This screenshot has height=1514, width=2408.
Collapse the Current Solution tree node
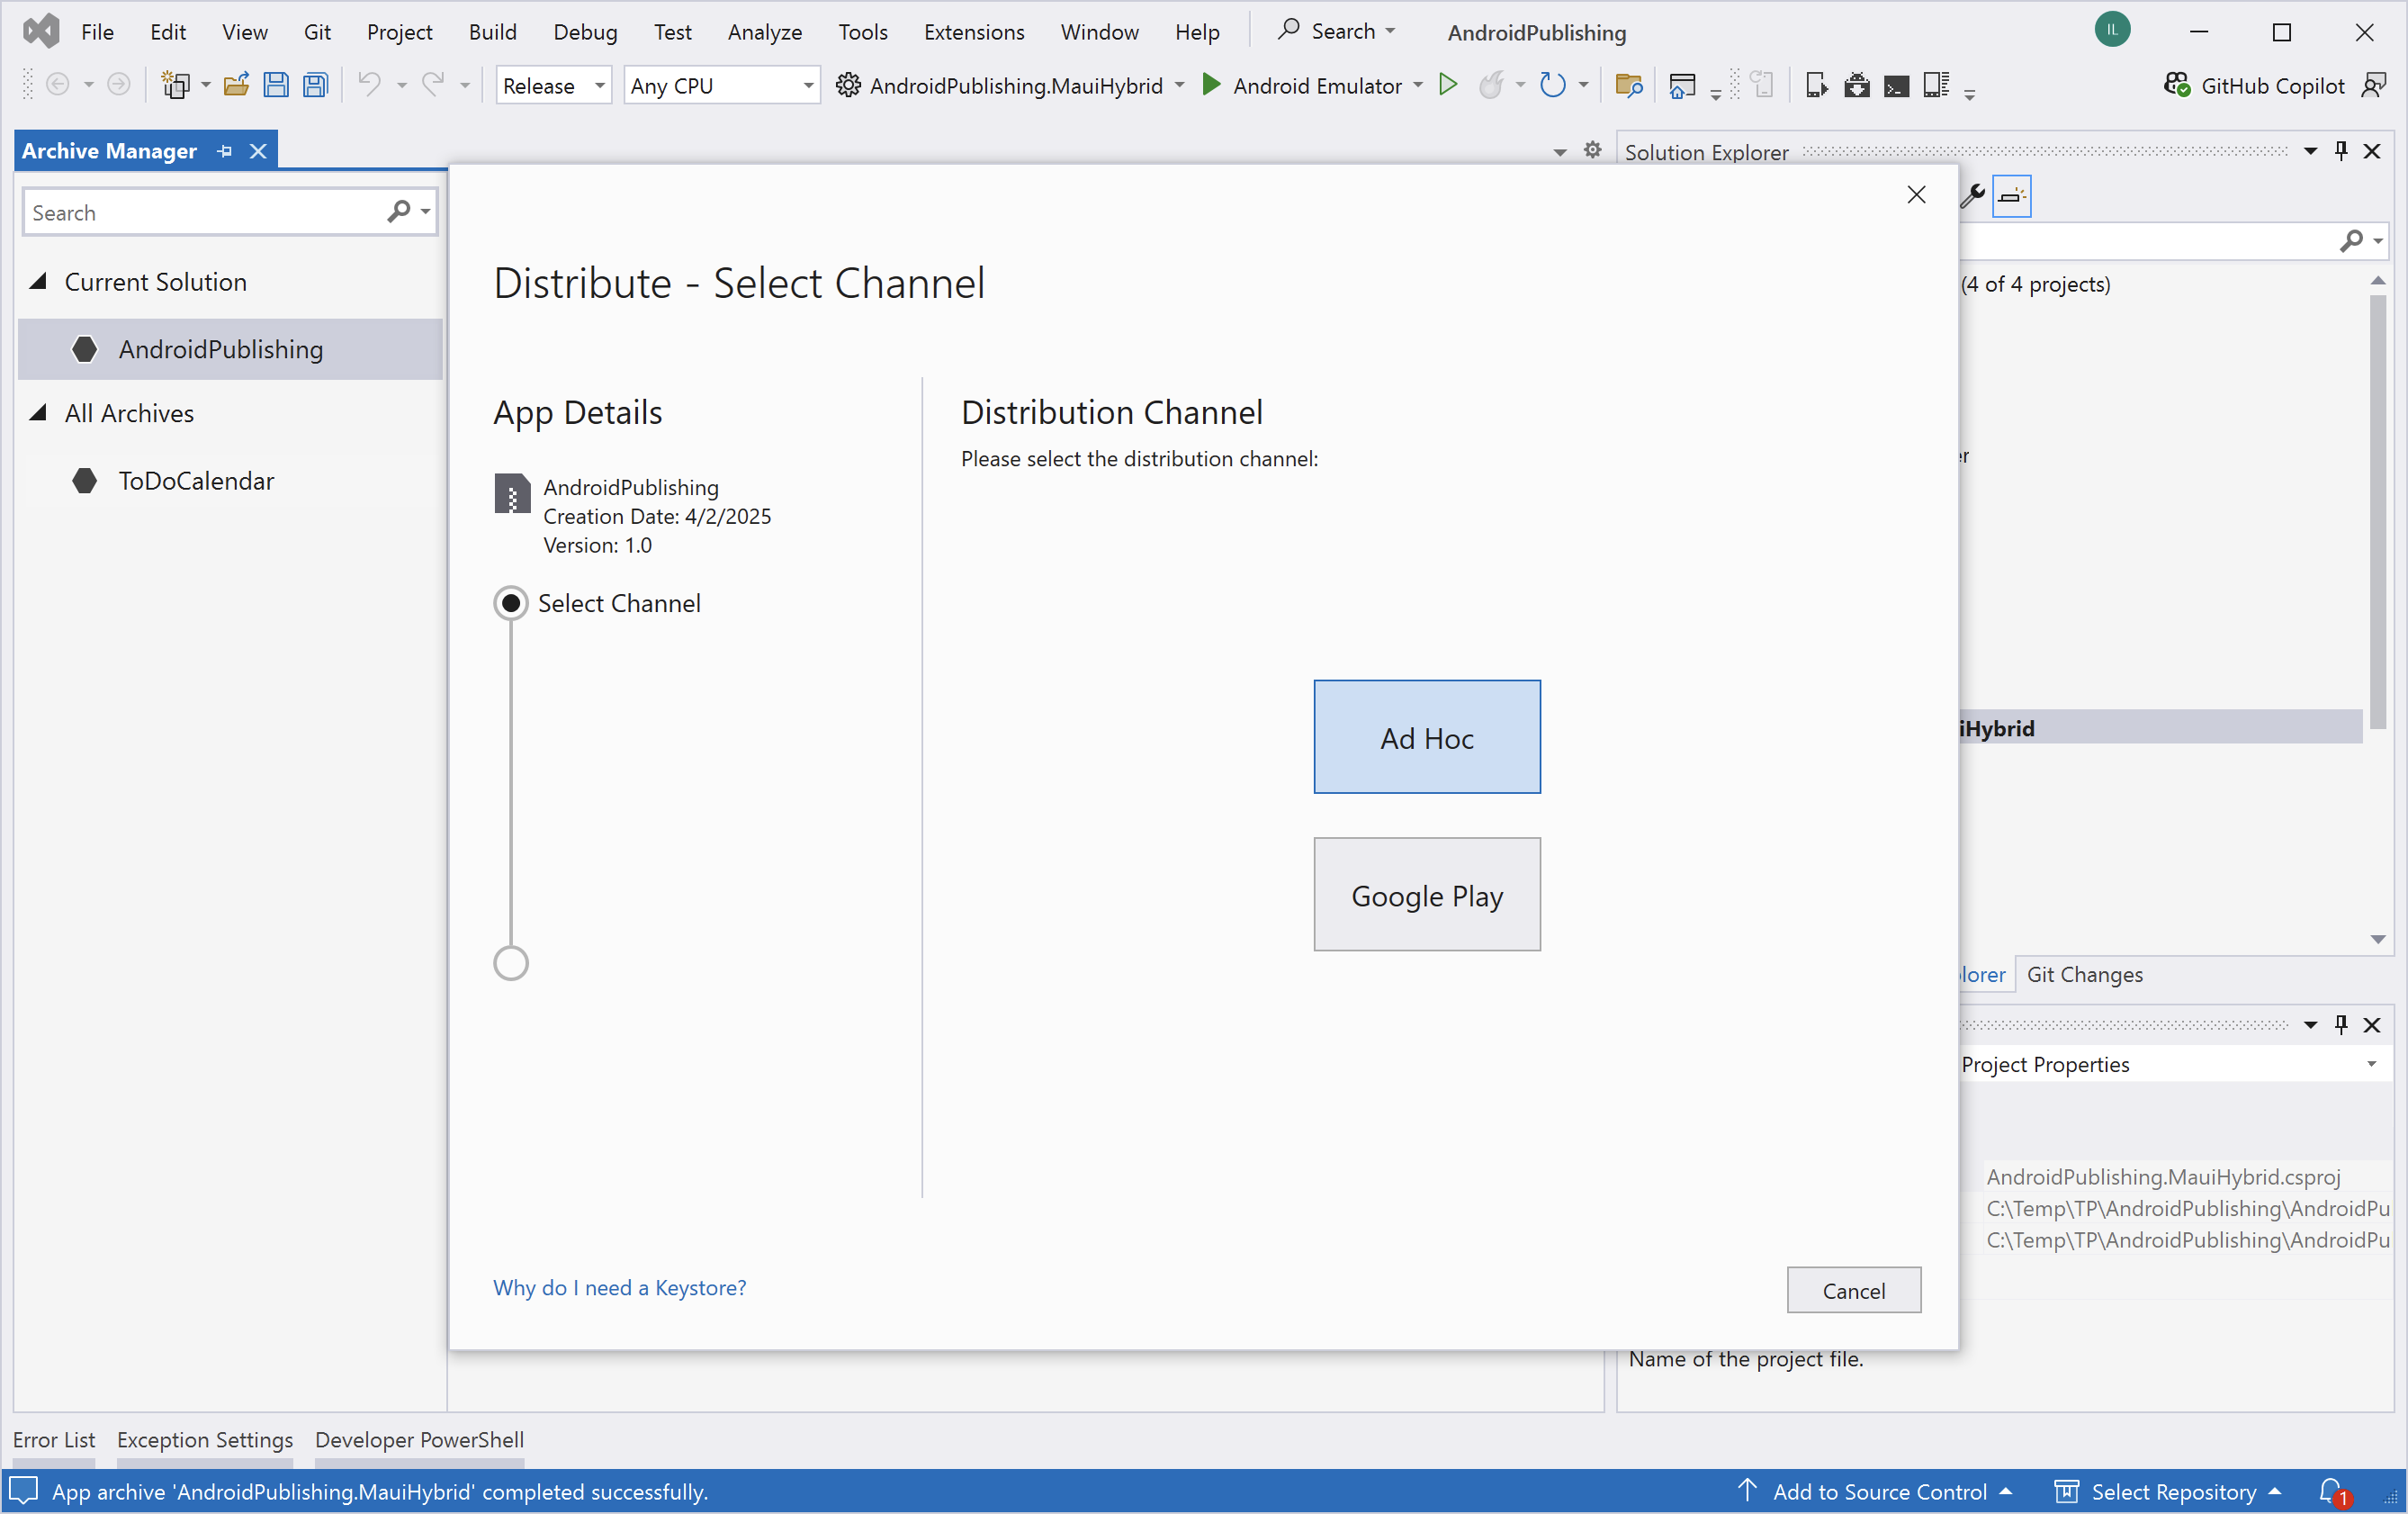coord(38,282)
